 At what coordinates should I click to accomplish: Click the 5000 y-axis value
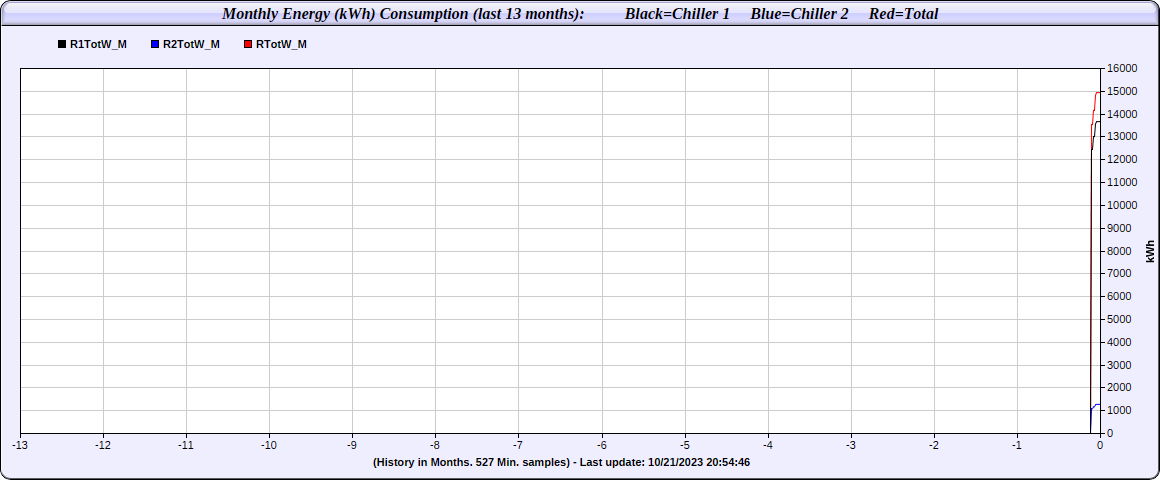point(1119,319)
